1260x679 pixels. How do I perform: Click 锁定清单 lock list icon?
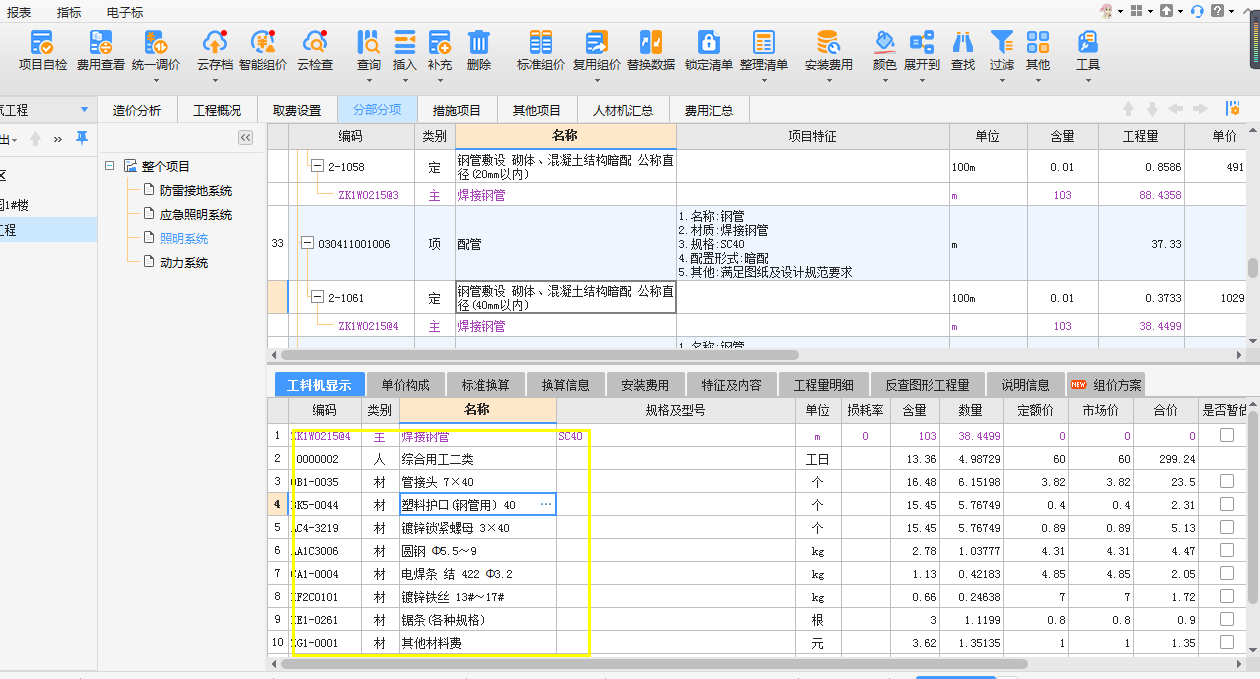[x=708, y=43]
